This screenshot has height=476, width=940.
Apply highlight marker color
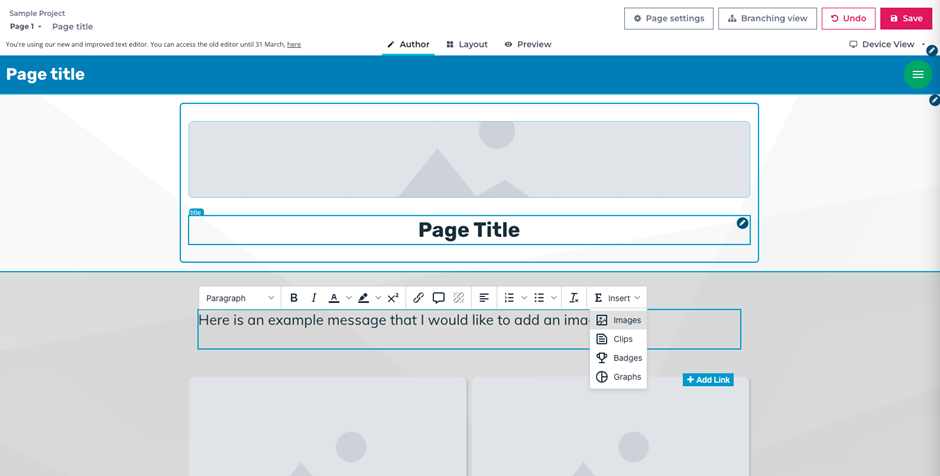pyautogui.click(x=363, y=298)
